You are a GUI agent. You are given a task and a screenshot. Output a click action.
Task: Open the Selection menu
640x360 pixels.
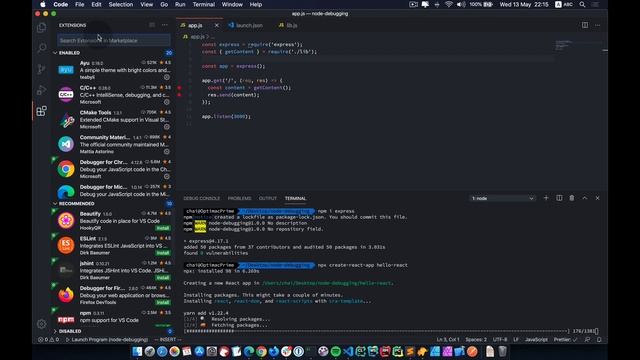[x=121, y=4]
